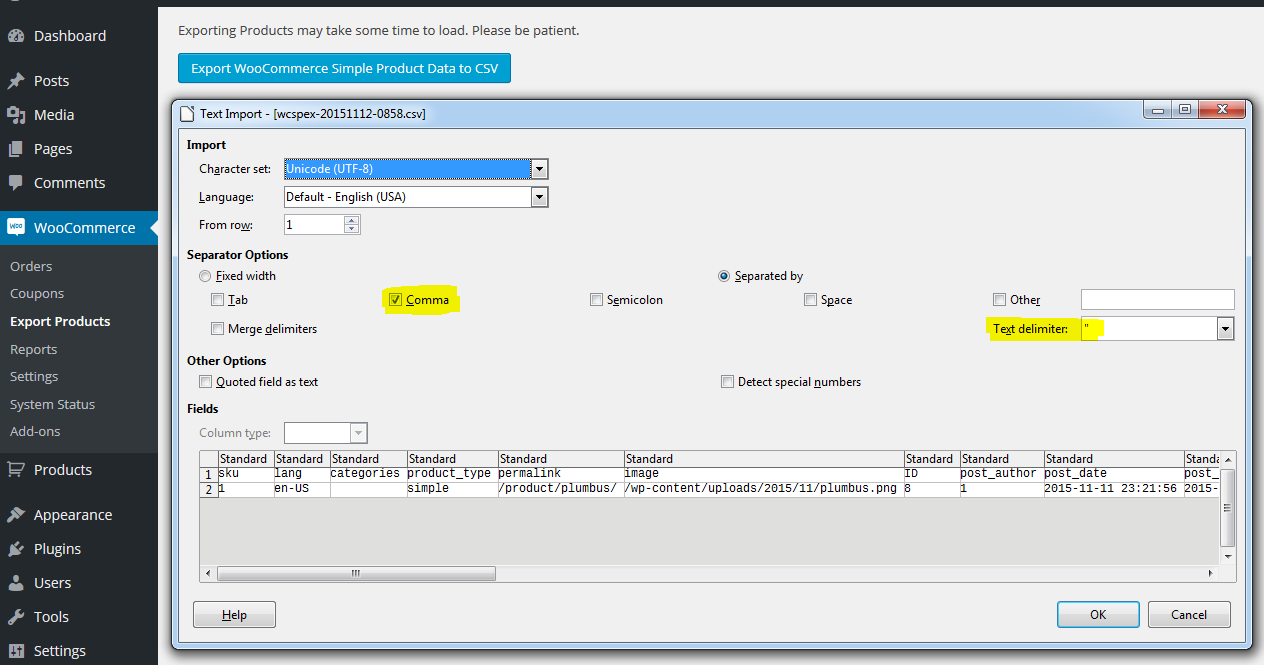The height and width of the screenshot is (665, 1264).
Task: Click the Dashboard gauge icon
Action: click(x=16, y=36)
